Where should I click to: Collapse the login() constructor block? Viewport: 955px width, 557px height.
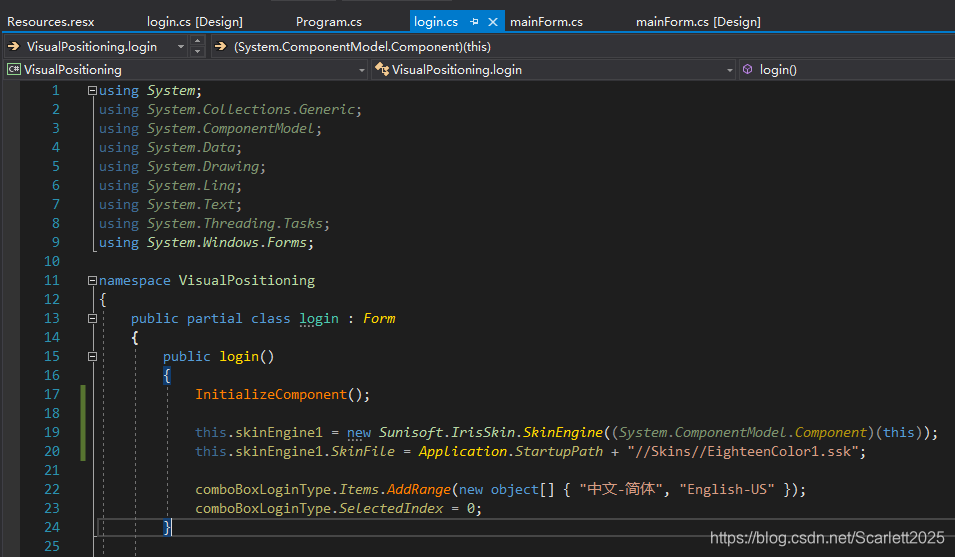point(92,356)
